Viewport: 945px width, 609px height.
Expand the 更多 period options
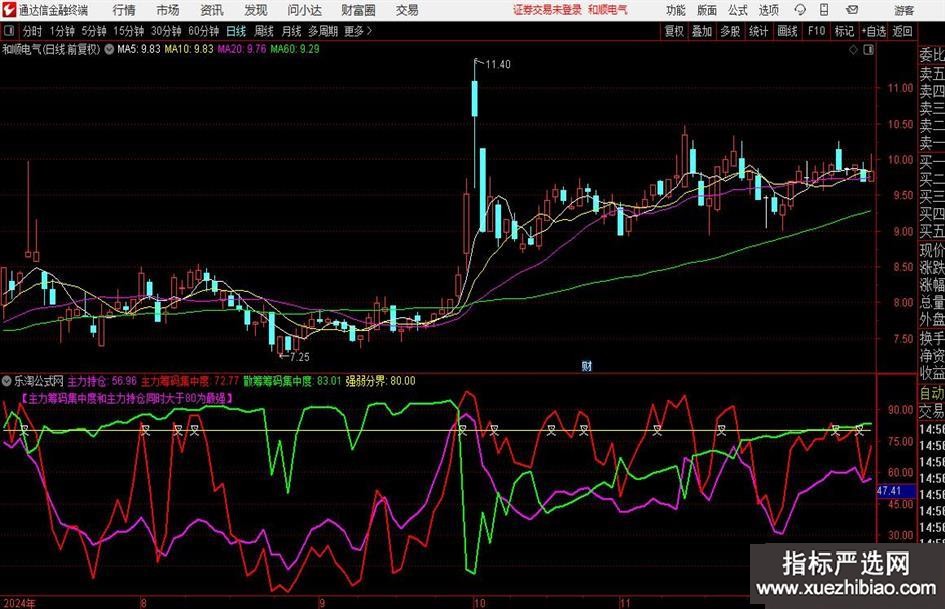pos(358,31)
